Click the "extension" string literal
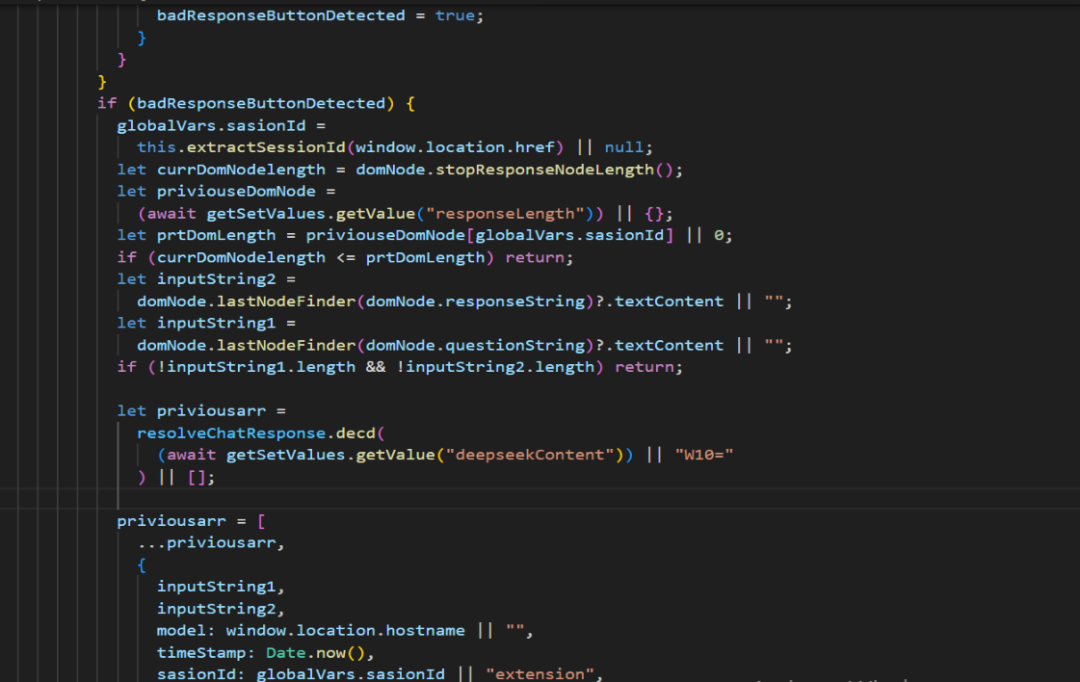Viewport: 1080px width, 682px height. click(540, 674)
